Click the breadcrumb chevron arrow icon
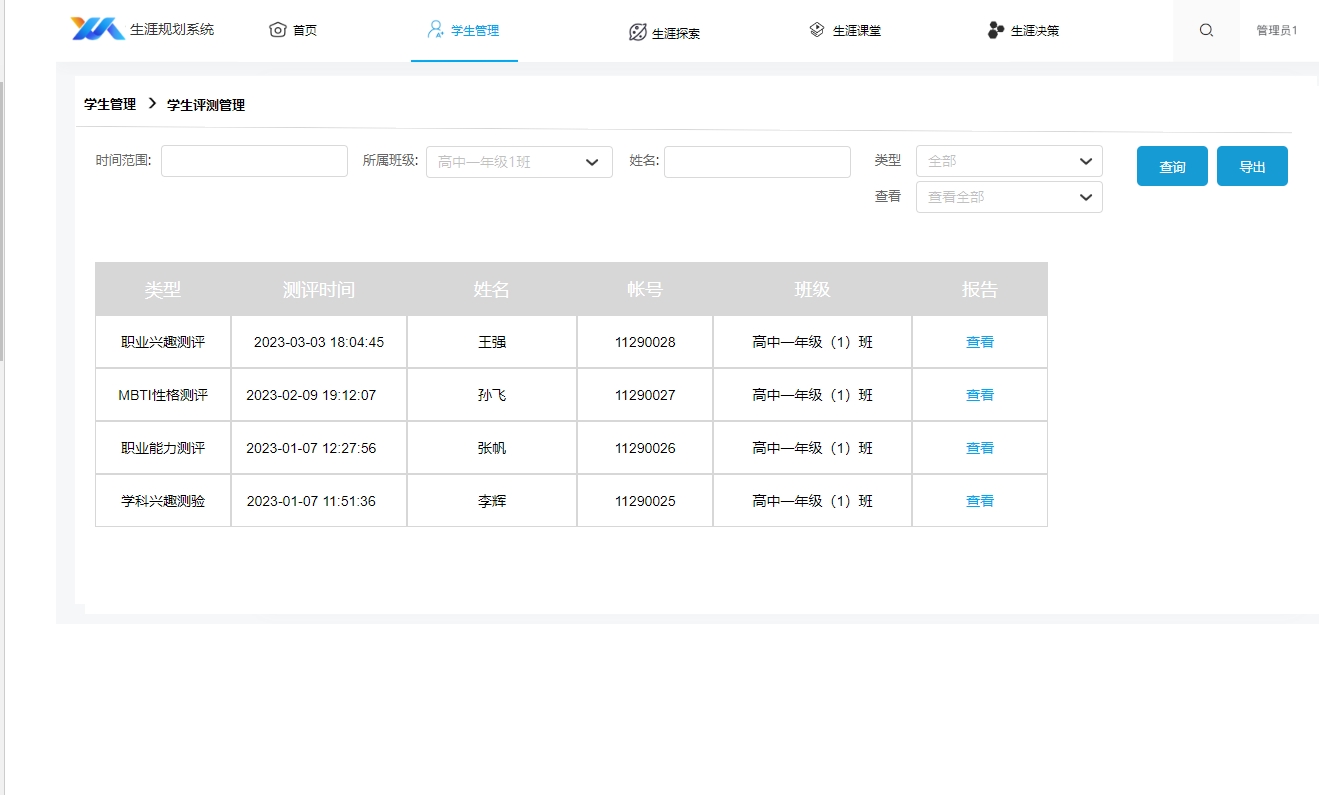Image resolution: width=1319 pixels, height=795 pixels. 152,103
